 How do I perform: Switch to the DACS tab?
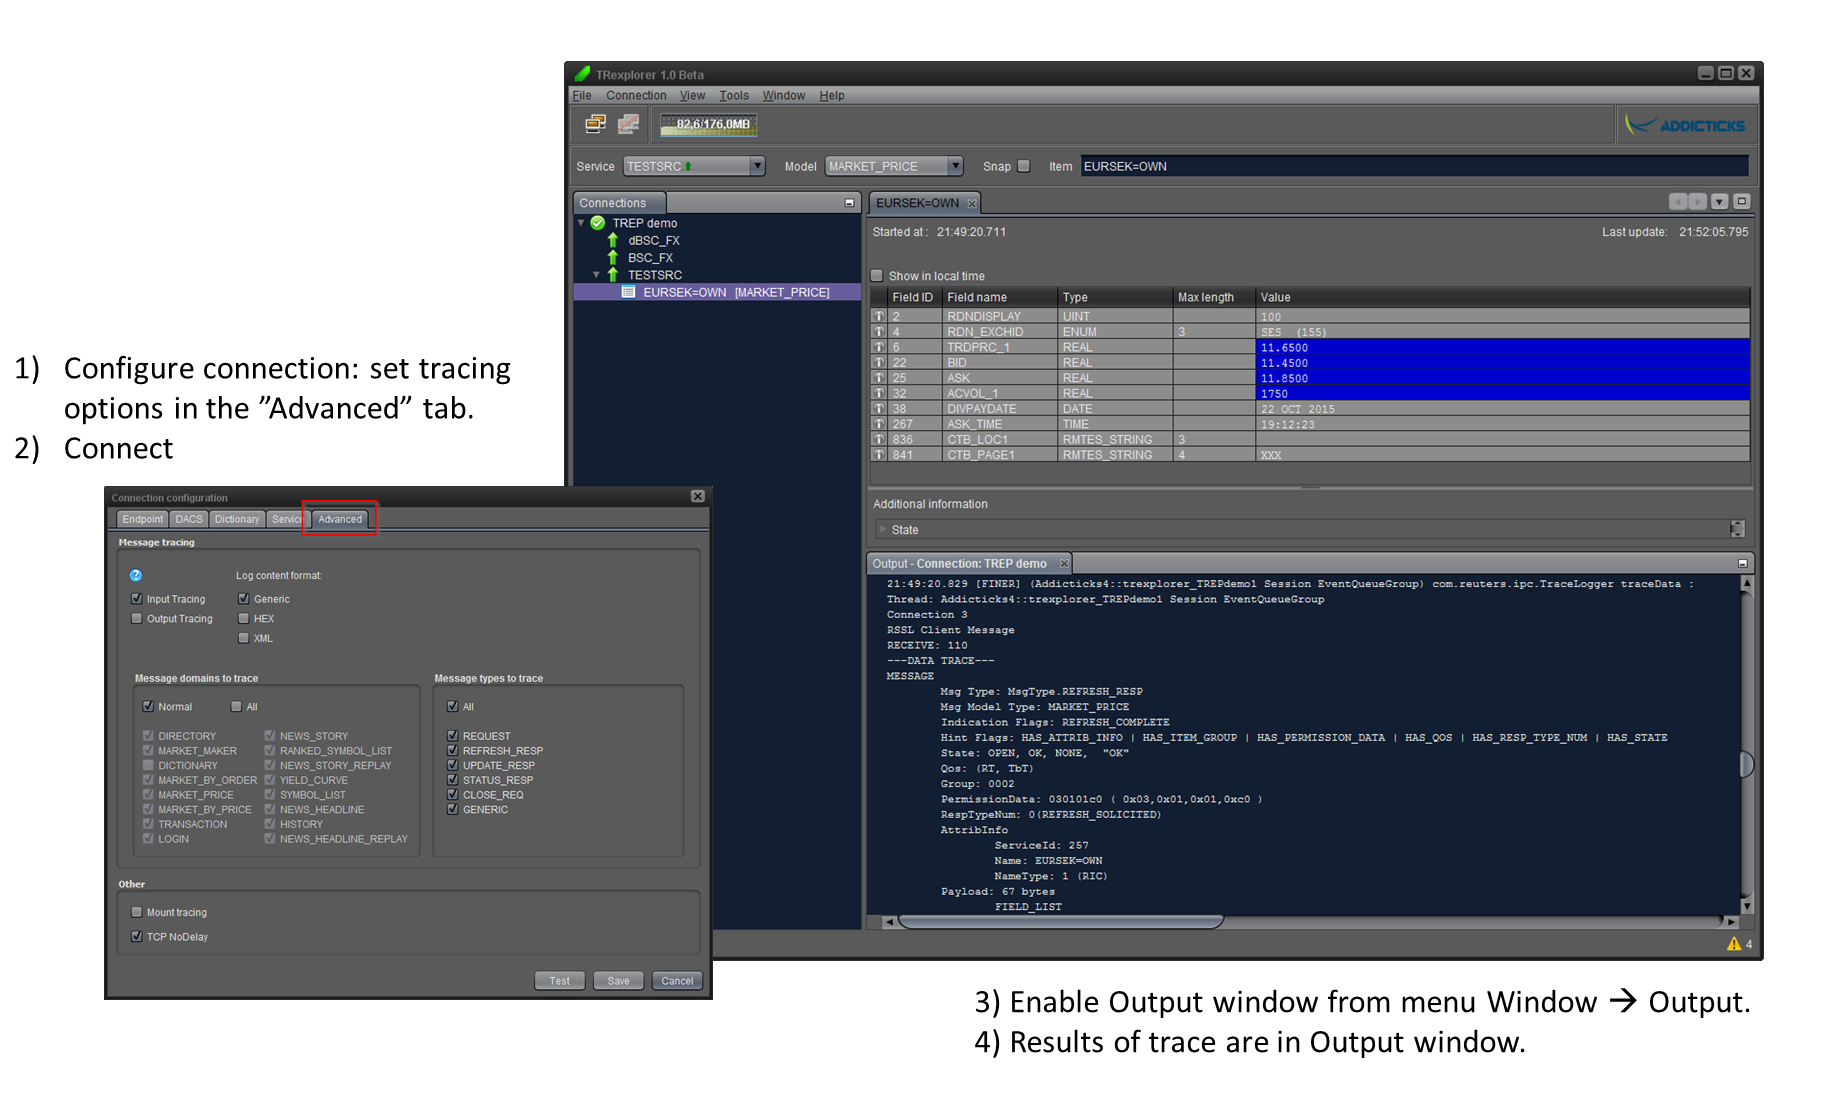coord(189,519)
